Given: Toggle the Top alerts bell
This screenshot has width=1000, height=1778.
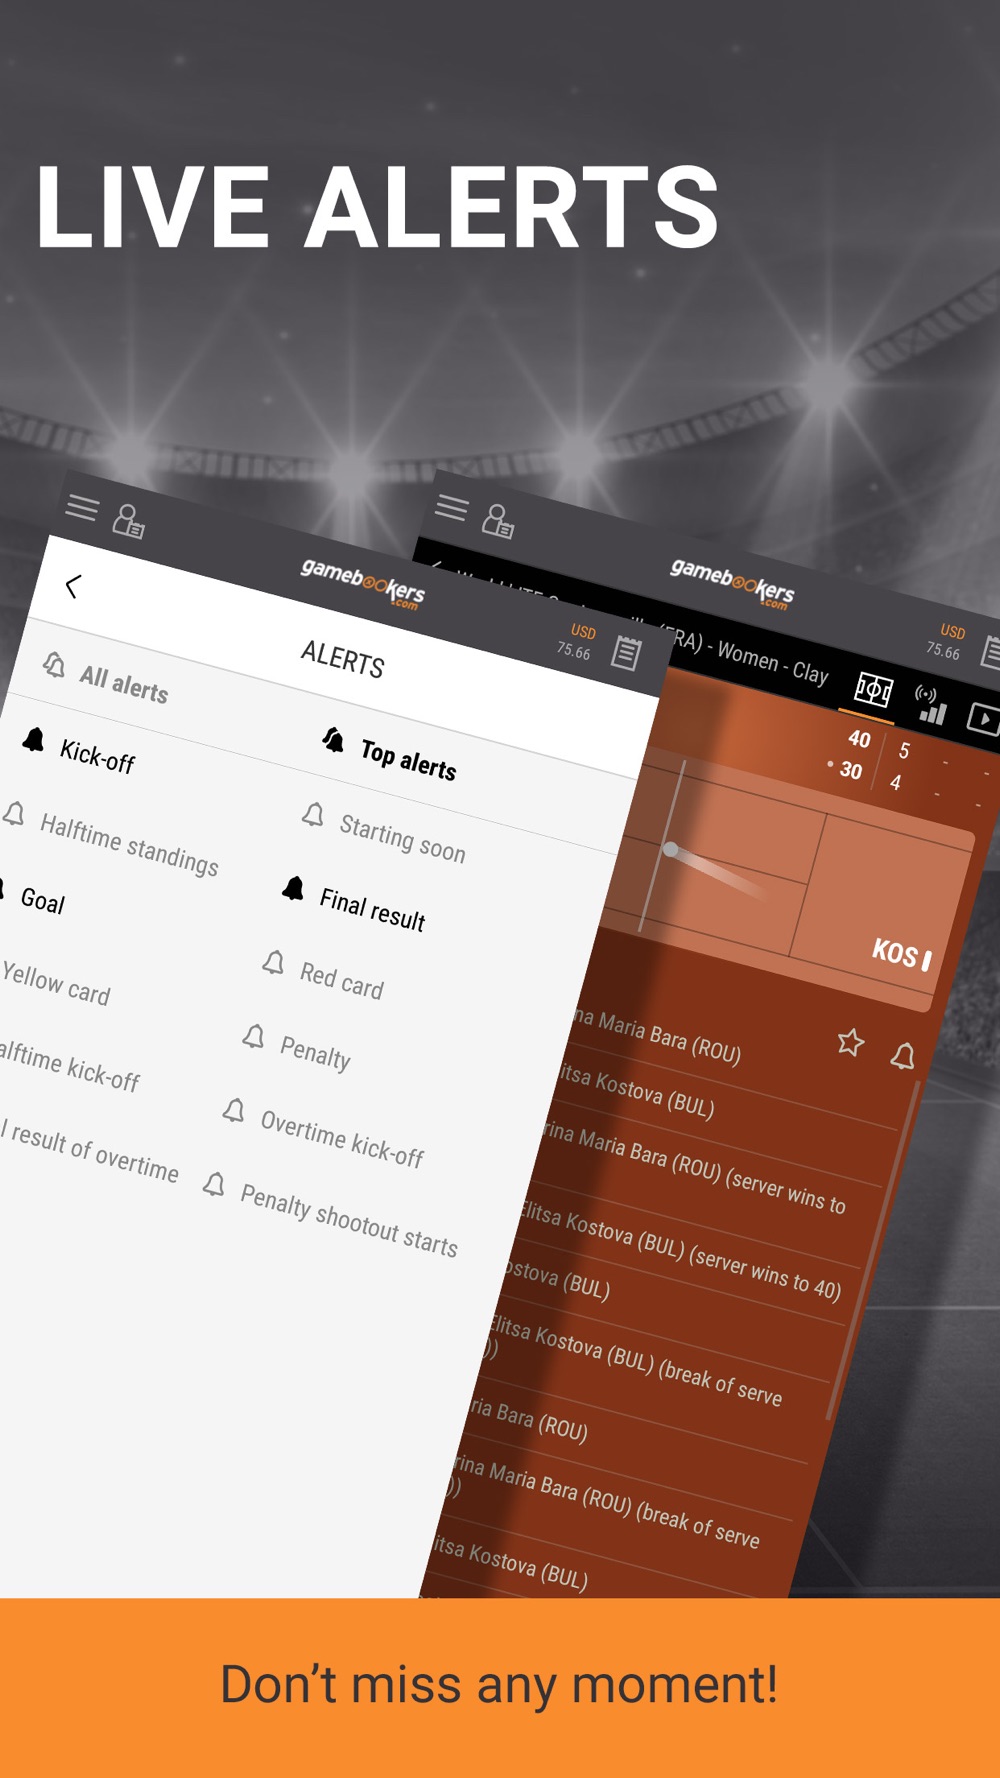Looking at the screenshot, I should [x=333, y=740].
